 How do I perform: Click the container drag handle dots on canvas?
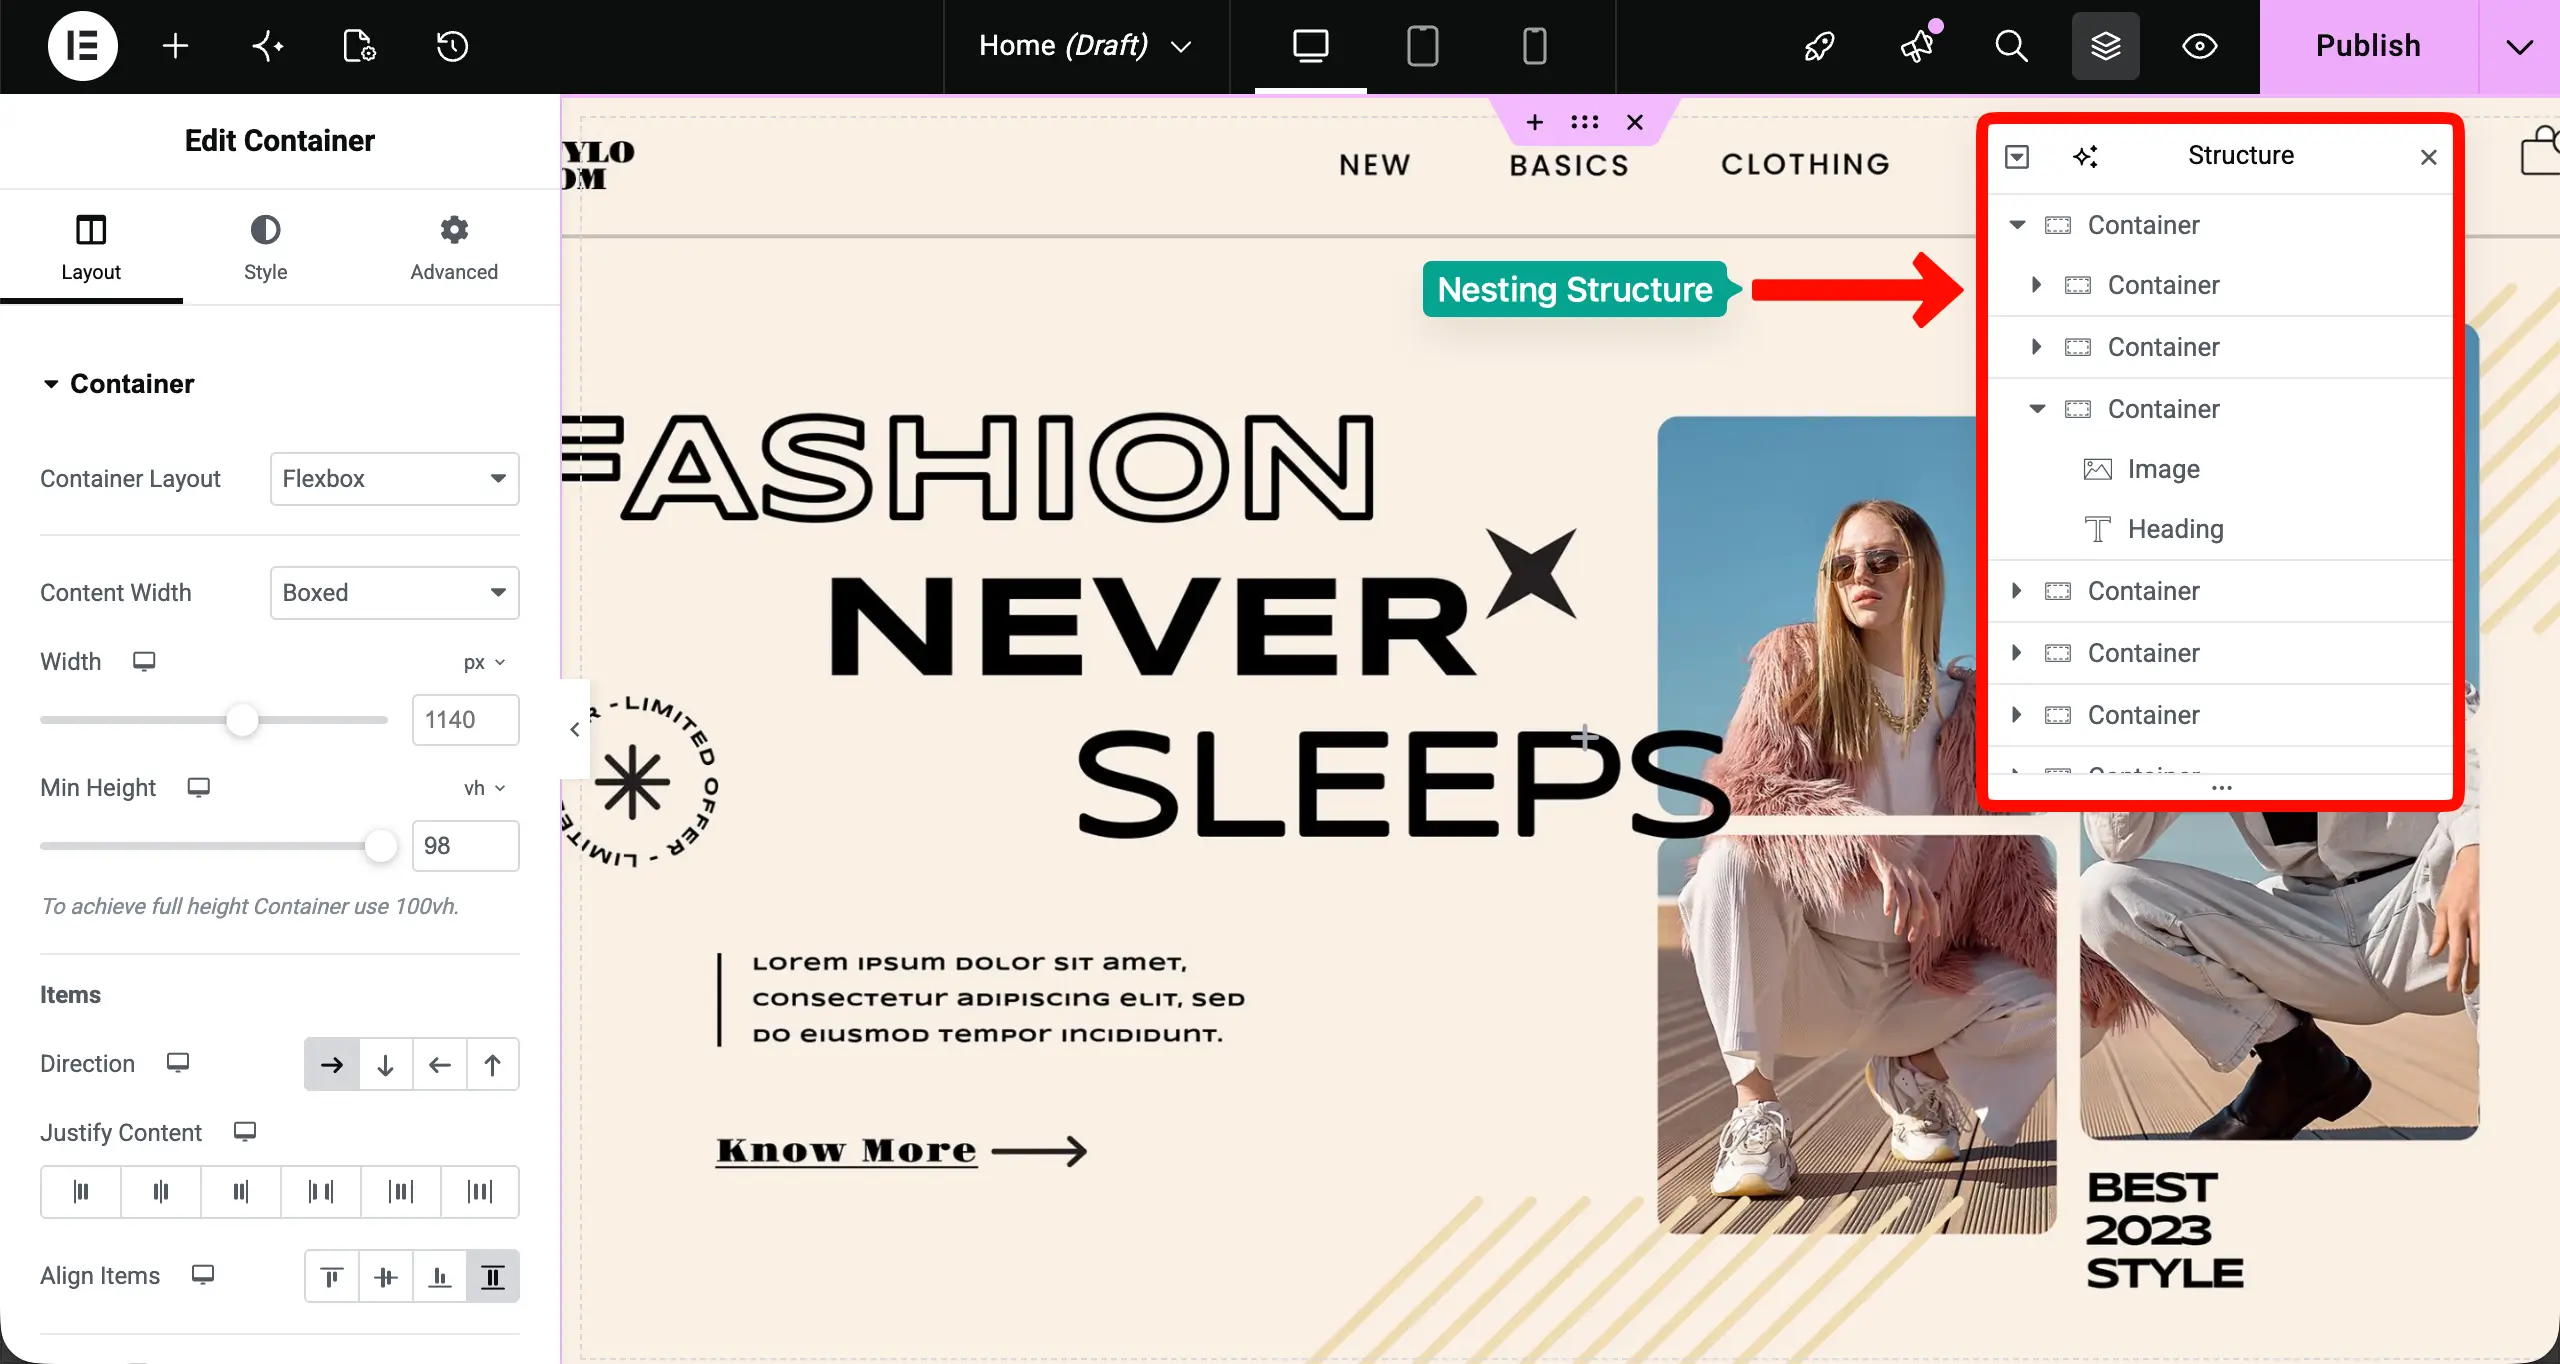1585,122
